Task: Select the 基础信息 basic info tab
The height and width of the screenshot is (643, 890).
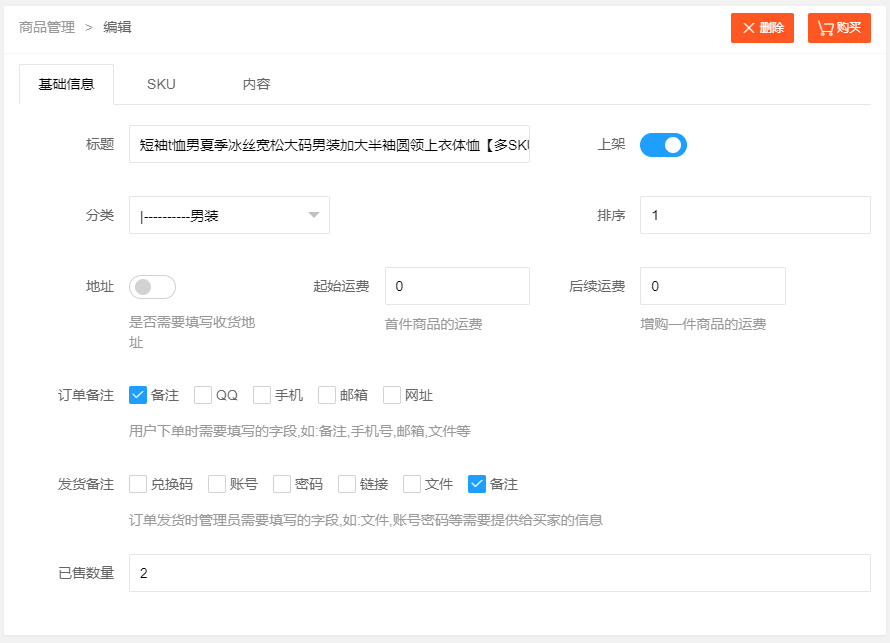Action: tap(66, 84)
